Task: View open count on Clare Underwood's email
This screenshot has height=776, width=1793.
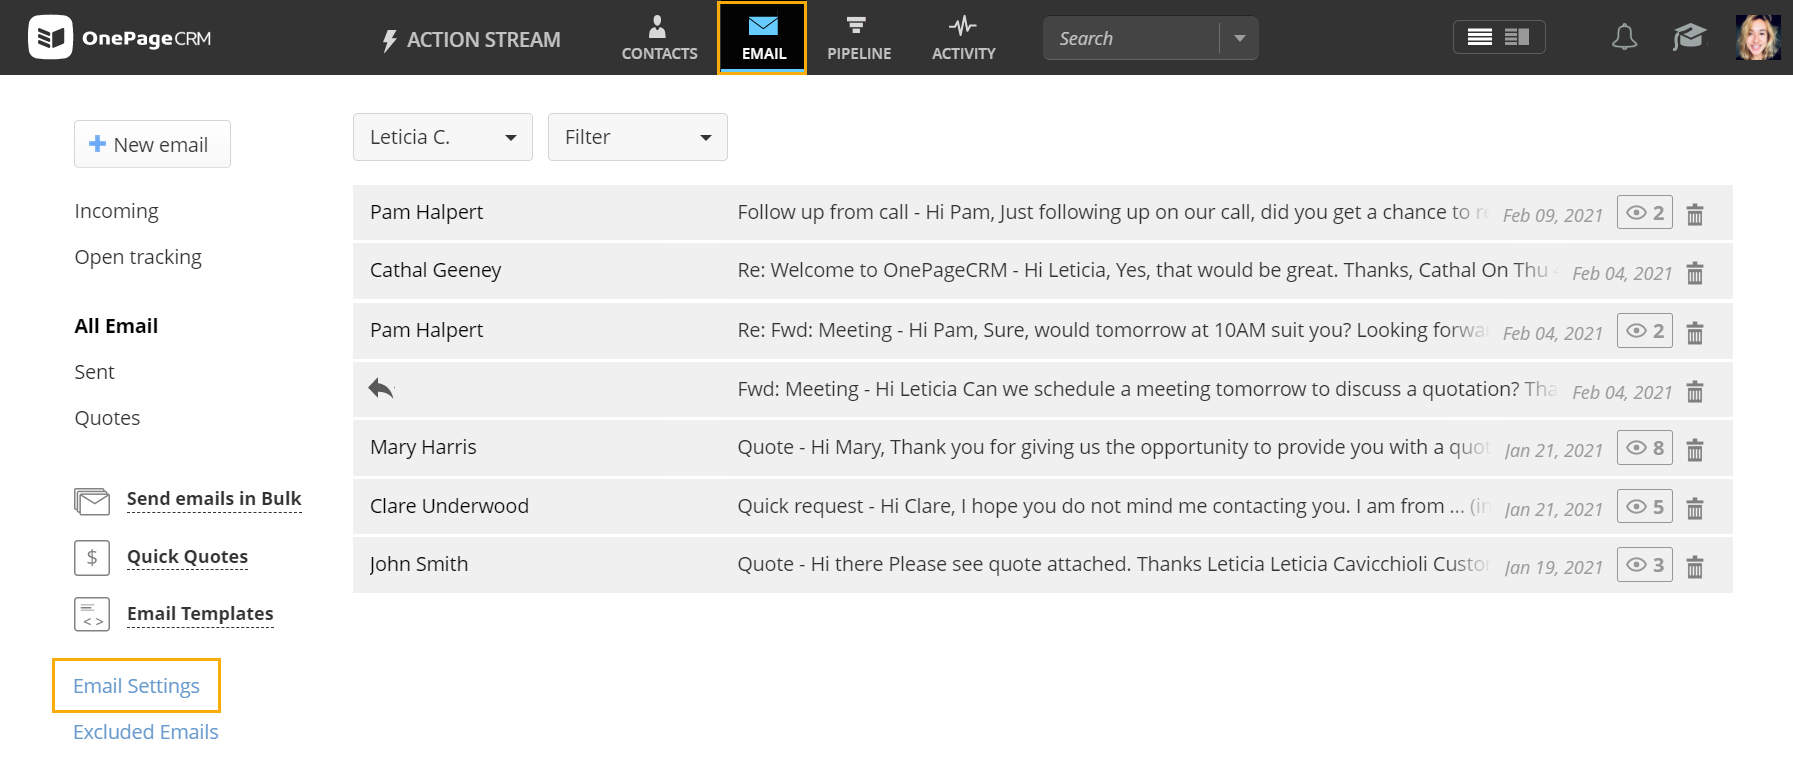Action: point(1644,506)
